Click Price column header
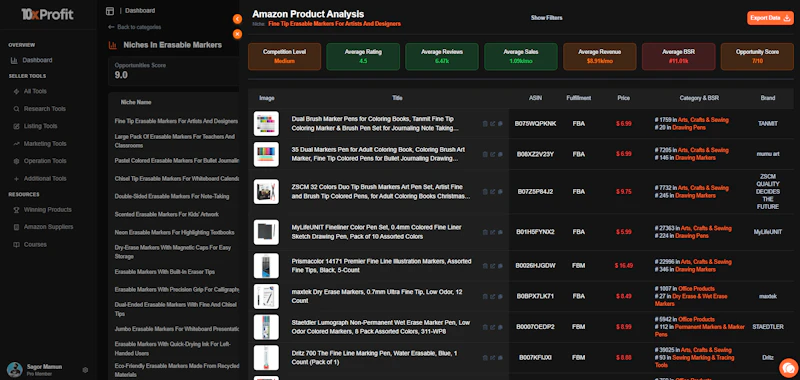This screenshot has height=380, width=800. click(x=623, y=98)
